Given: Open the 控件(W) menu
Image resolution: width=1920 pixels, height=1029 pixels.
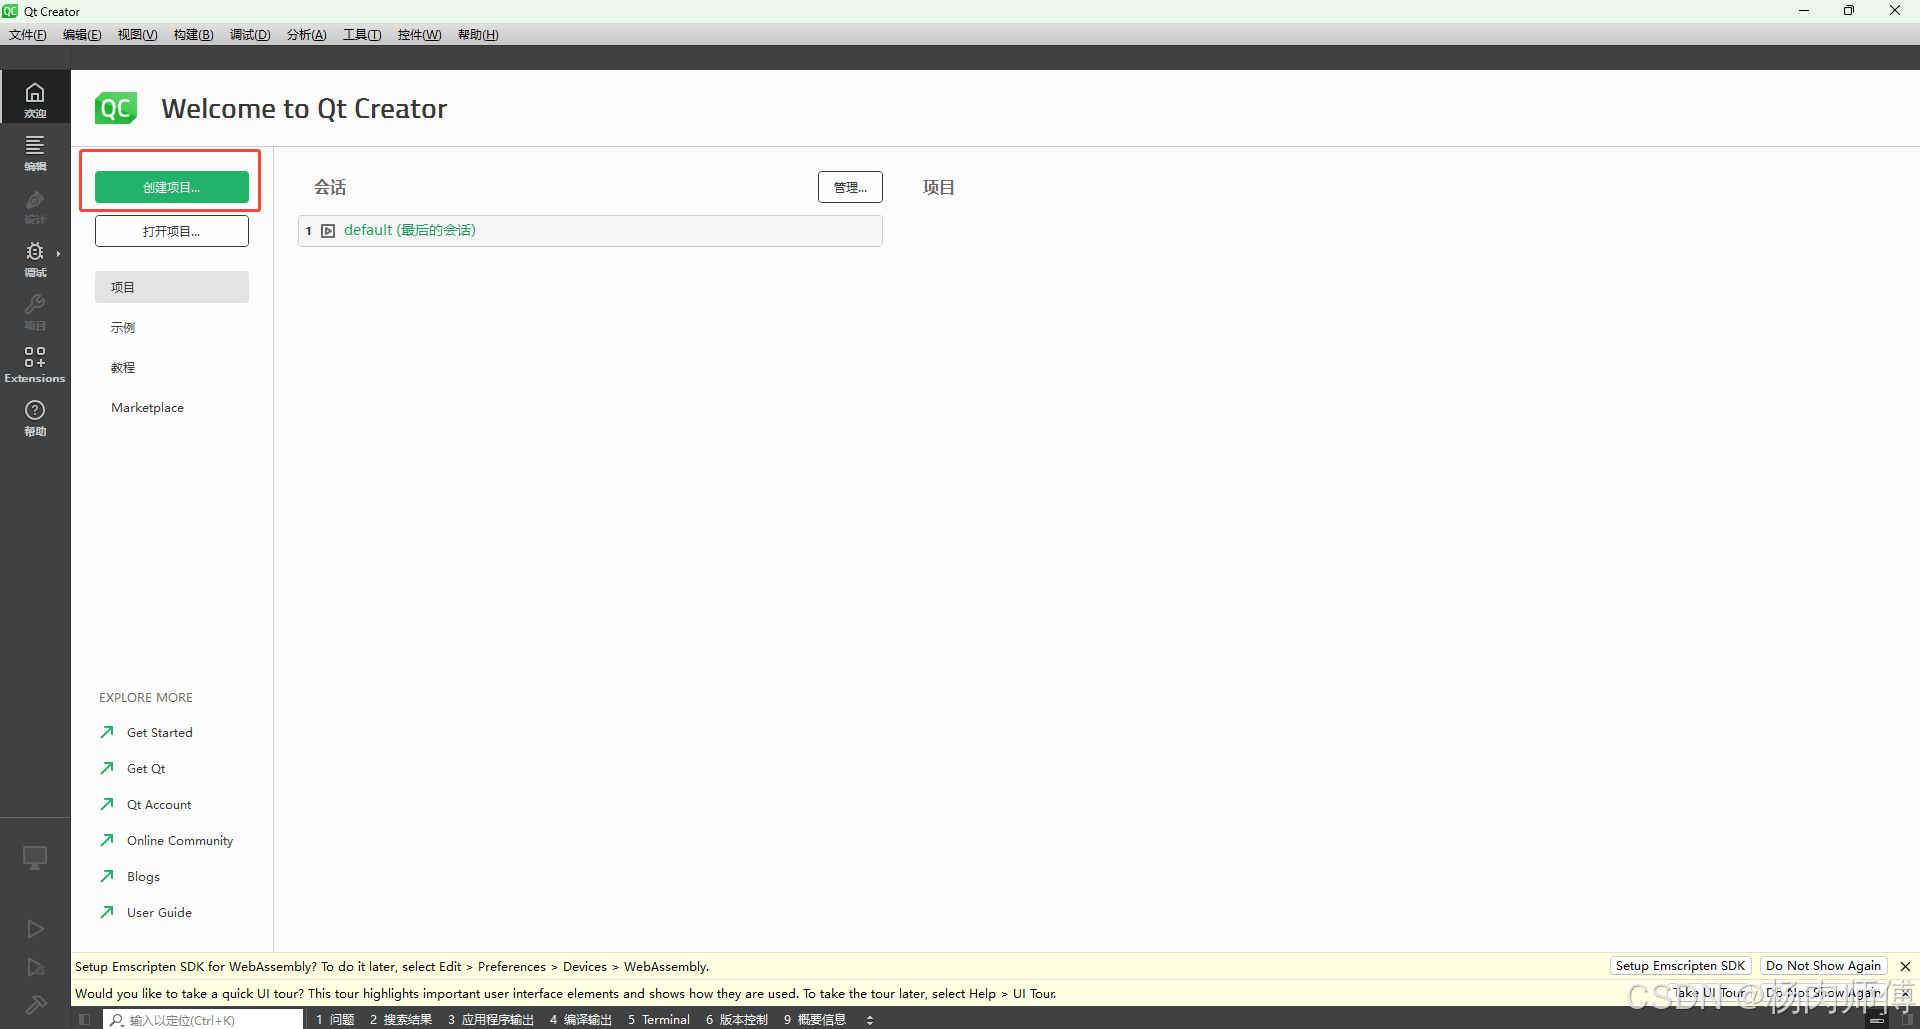Looking at the screenshot, I should (419, 35).
